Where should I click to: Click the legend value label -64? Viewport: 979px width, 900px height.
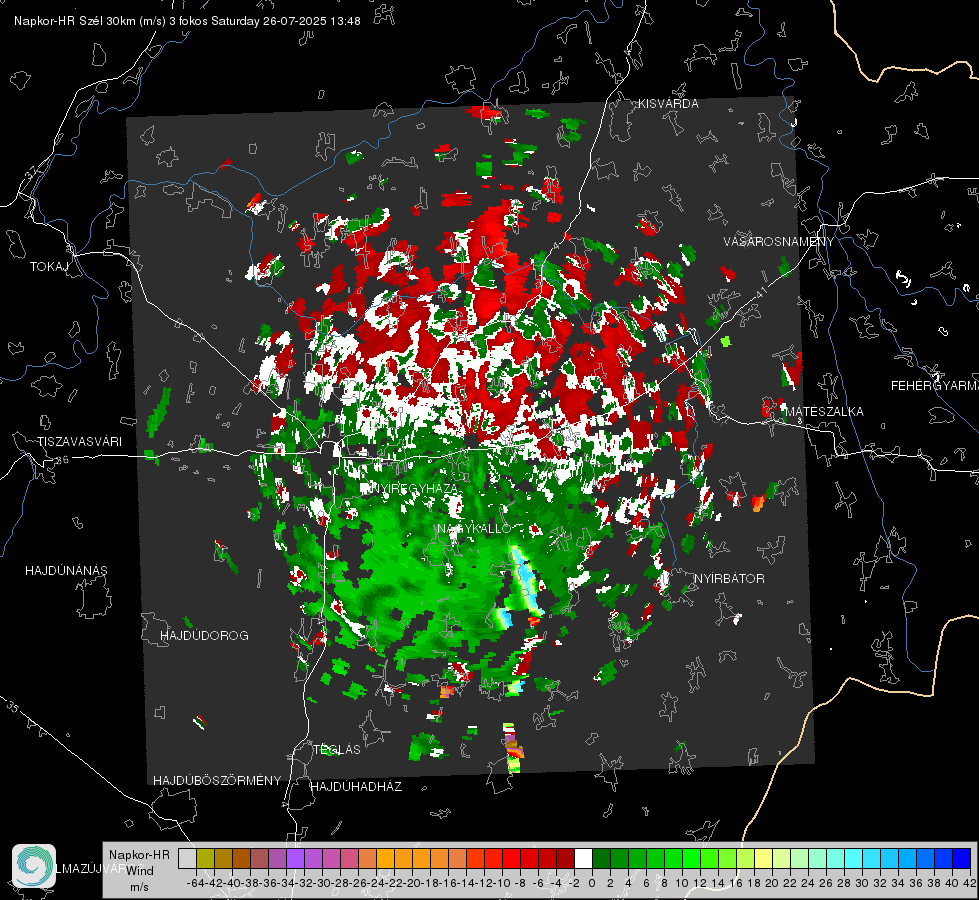[196, 883]
